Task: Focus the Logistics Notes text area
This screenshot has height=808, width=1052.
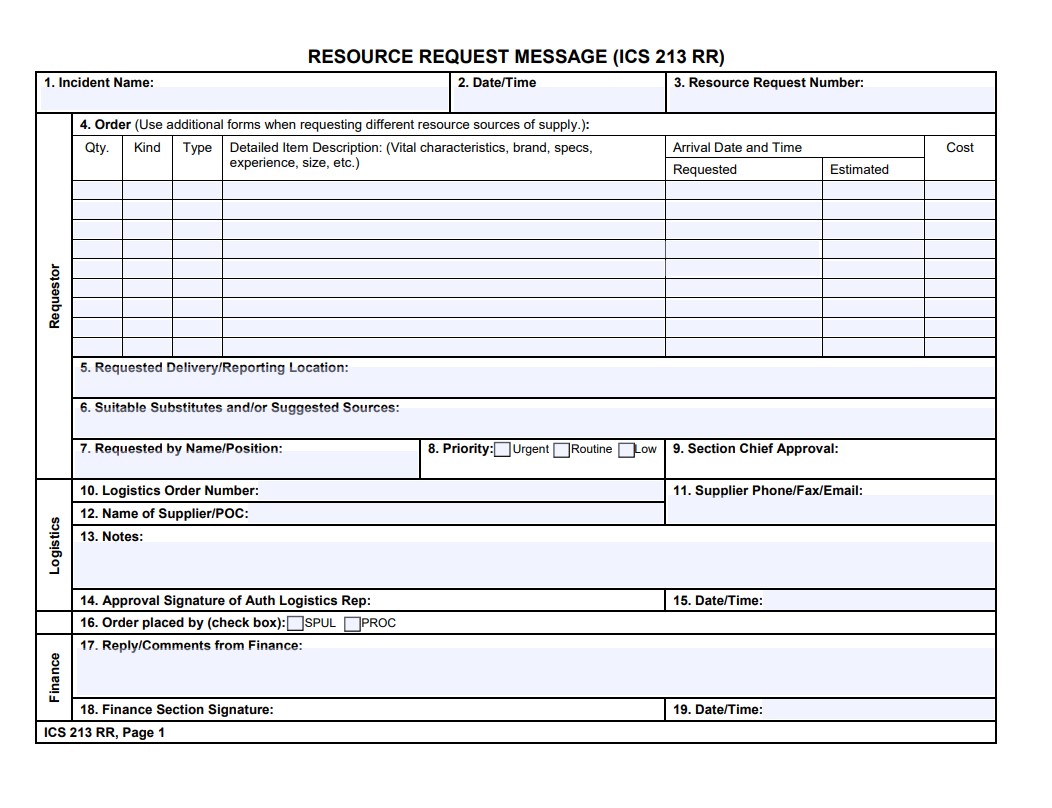Action: (535, 565)
